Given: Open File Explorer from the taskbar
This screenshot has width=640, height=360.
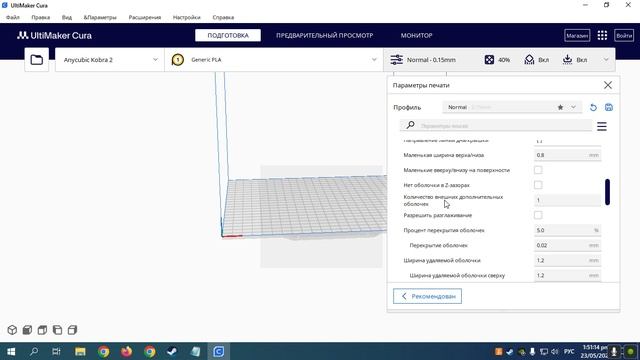Looking at the screenshot, I should 80,351.
